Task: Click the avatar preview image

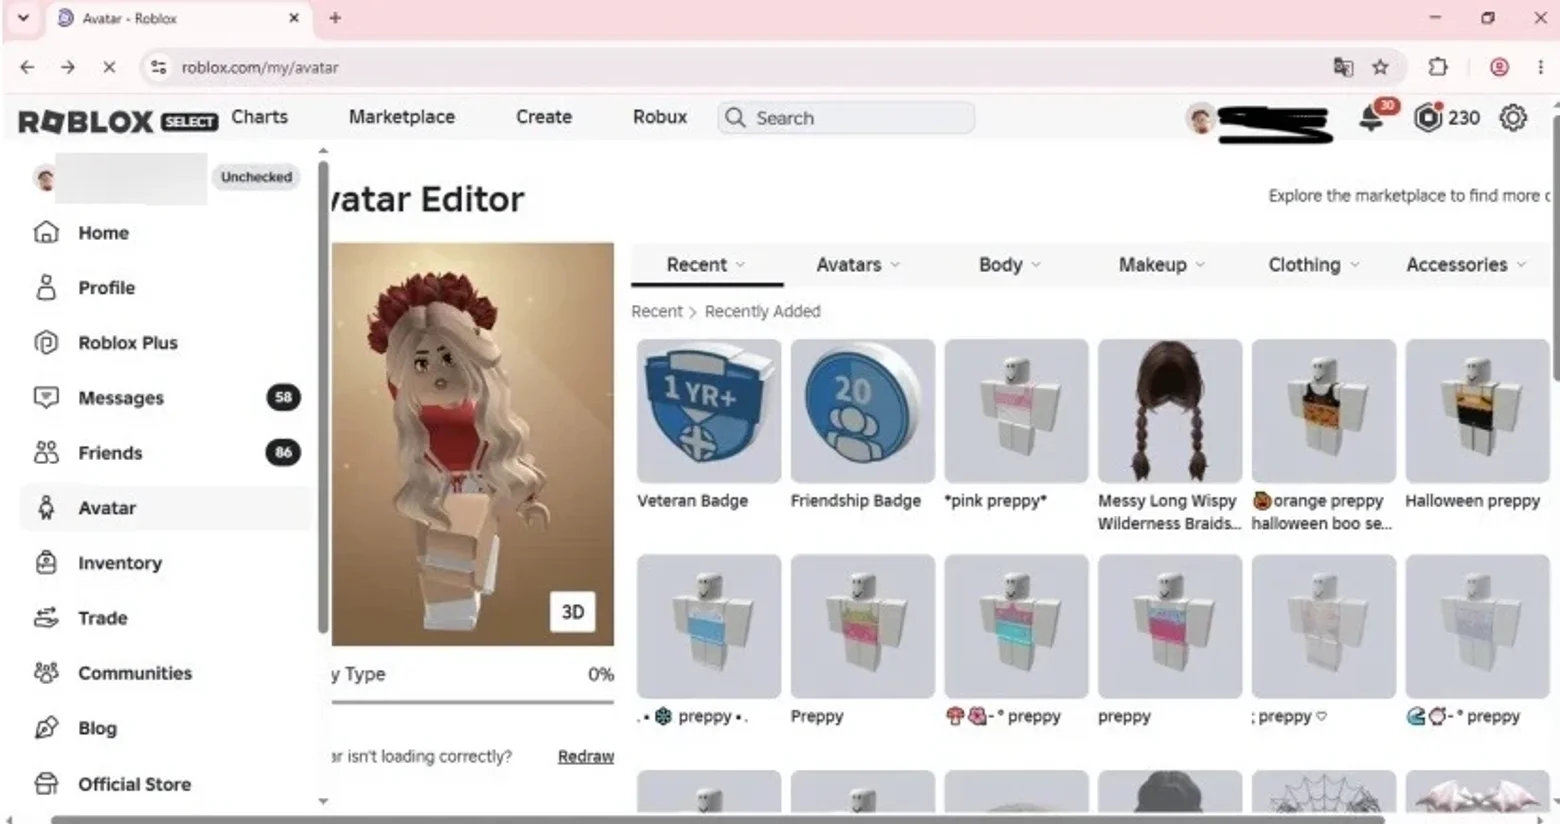Action: pos(473,444)
